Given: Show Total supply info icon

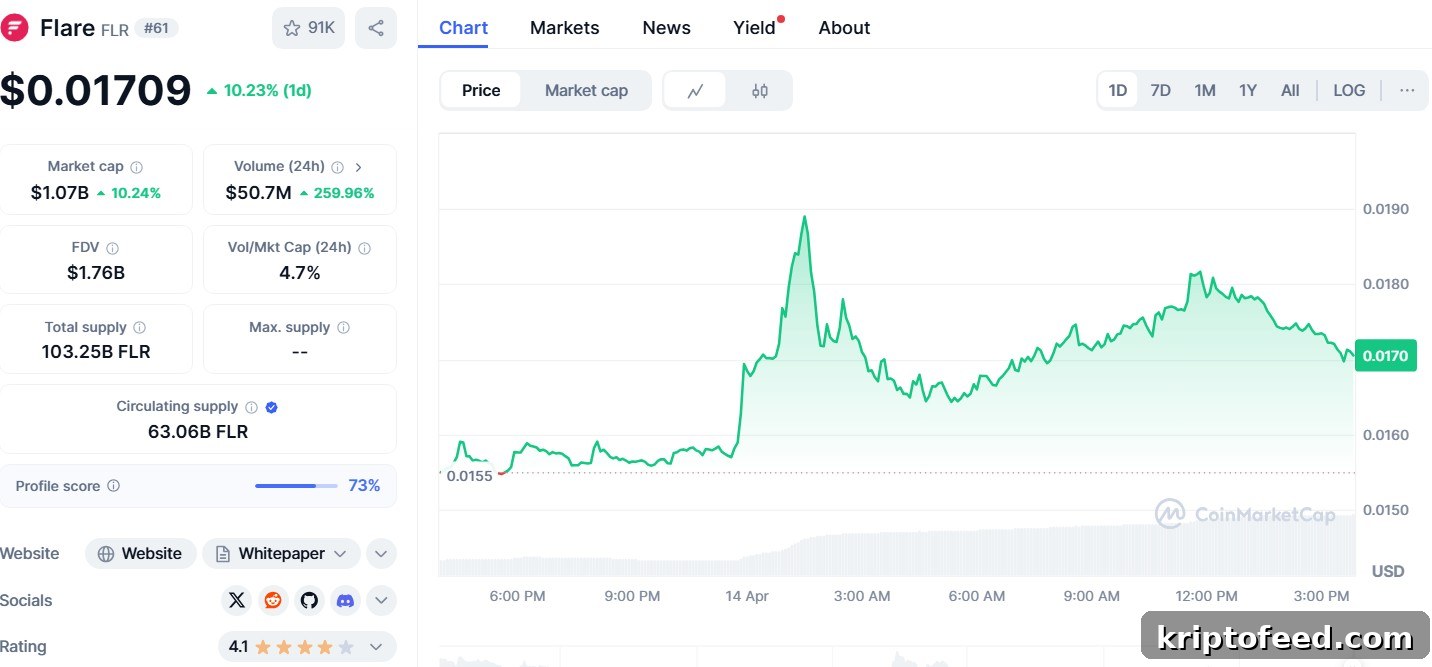Looking at the screenshot, I should [x=140, y=327].
